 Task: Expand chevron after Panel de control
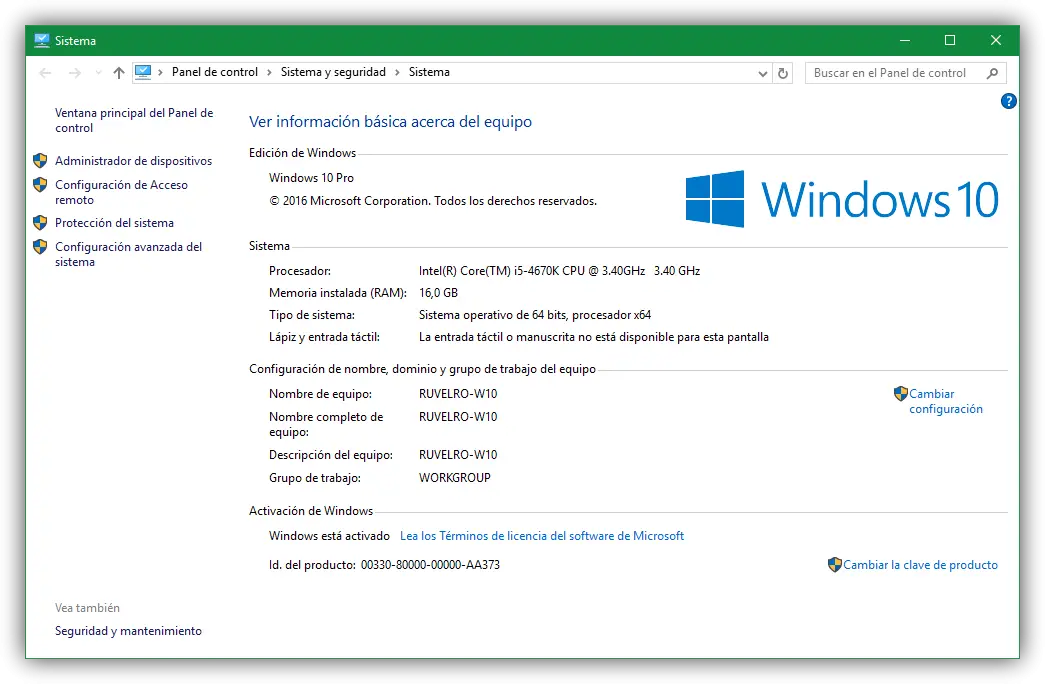[269, 73]
